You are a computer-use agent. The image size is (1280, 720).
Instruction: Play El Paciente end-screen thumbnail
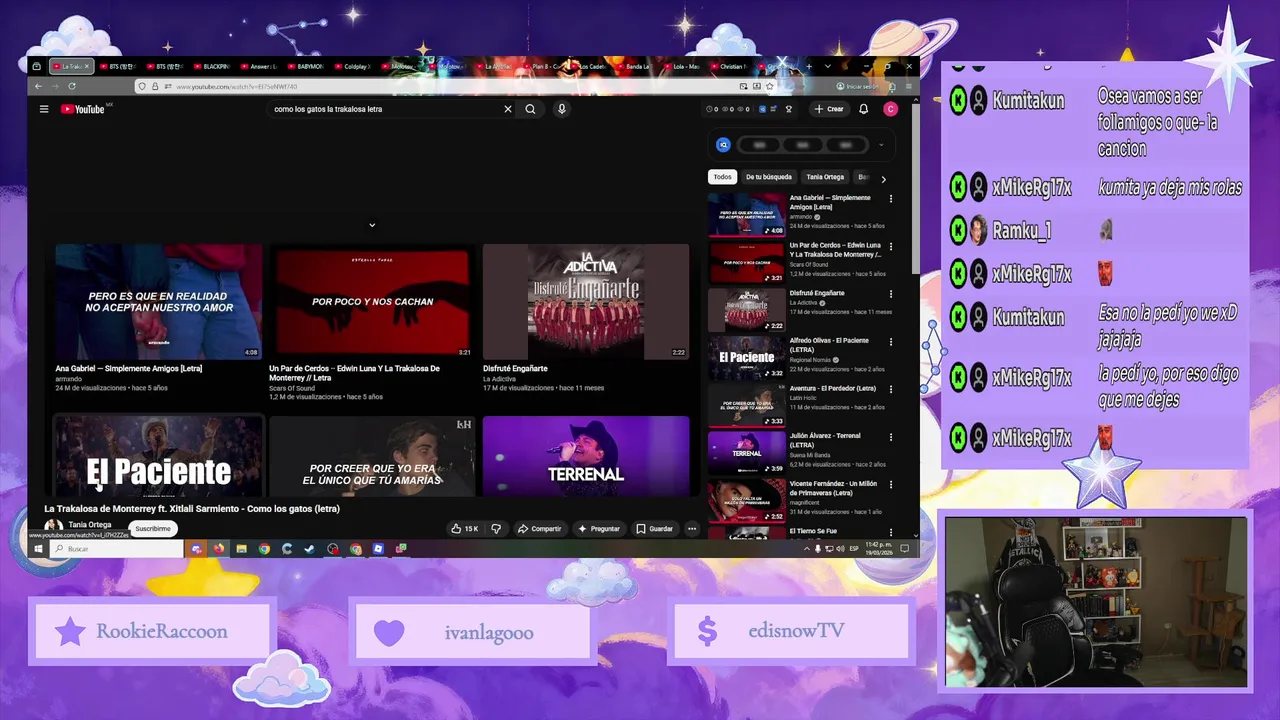tap(159, 456)
